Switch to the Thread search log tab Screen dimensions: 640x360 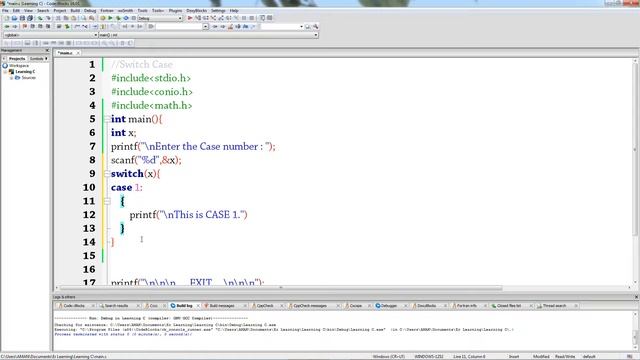[554, 306]
